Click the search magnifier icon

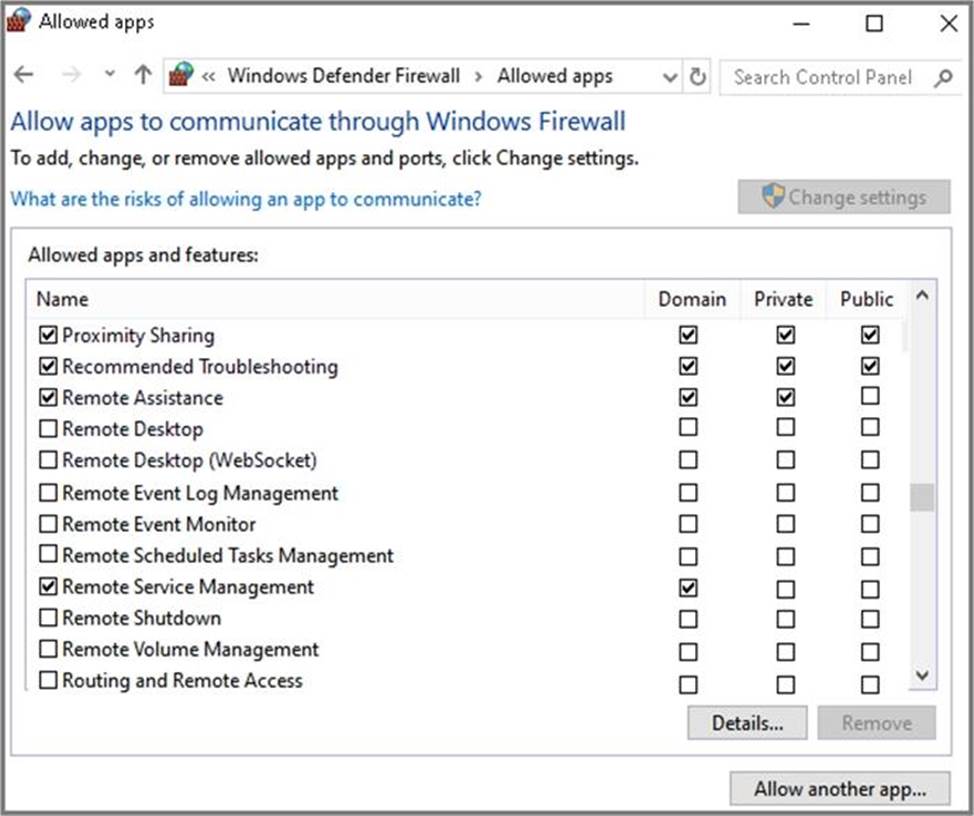coord(942,77)
